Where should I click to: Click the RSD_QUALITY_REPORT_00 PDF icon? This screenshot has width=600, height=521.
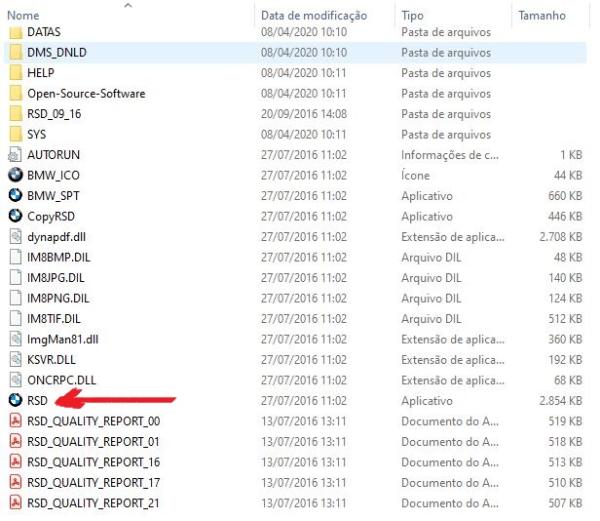(x=15, y=421)
